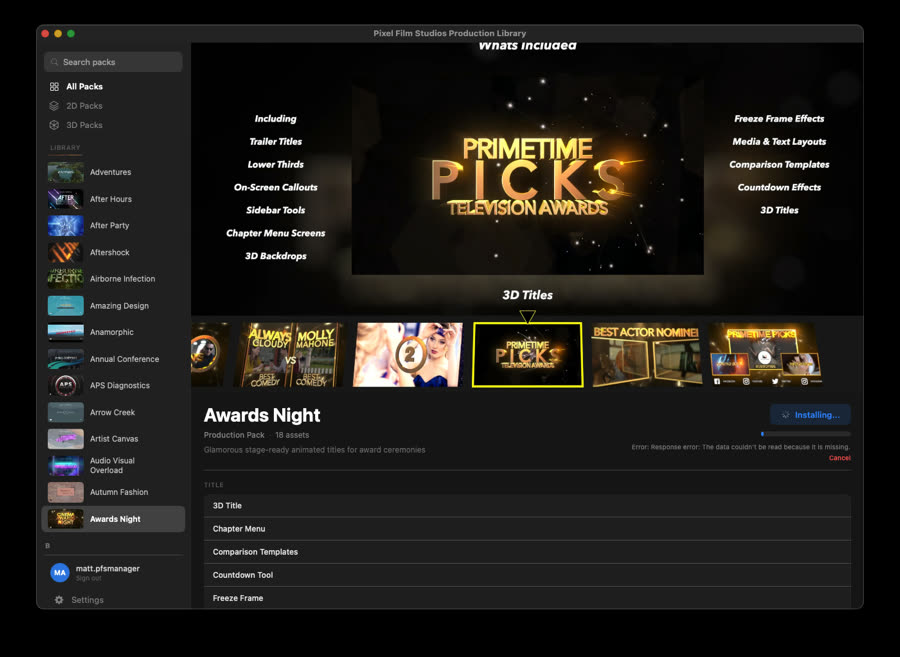Image resolution: width=900 pixels, height=657 pixels.
Task: Click the search magnifier icon
Action: click(x=55, y=62)
